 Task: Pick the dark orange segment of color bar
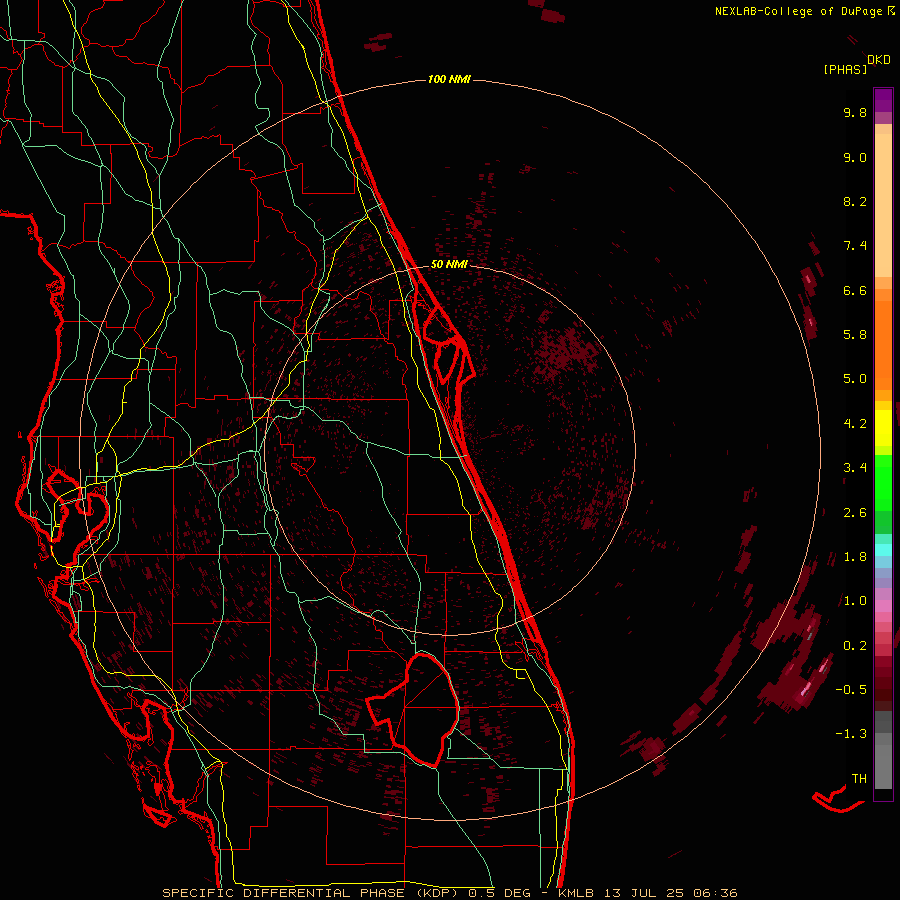pyautogui.click(x=883, y=344)
